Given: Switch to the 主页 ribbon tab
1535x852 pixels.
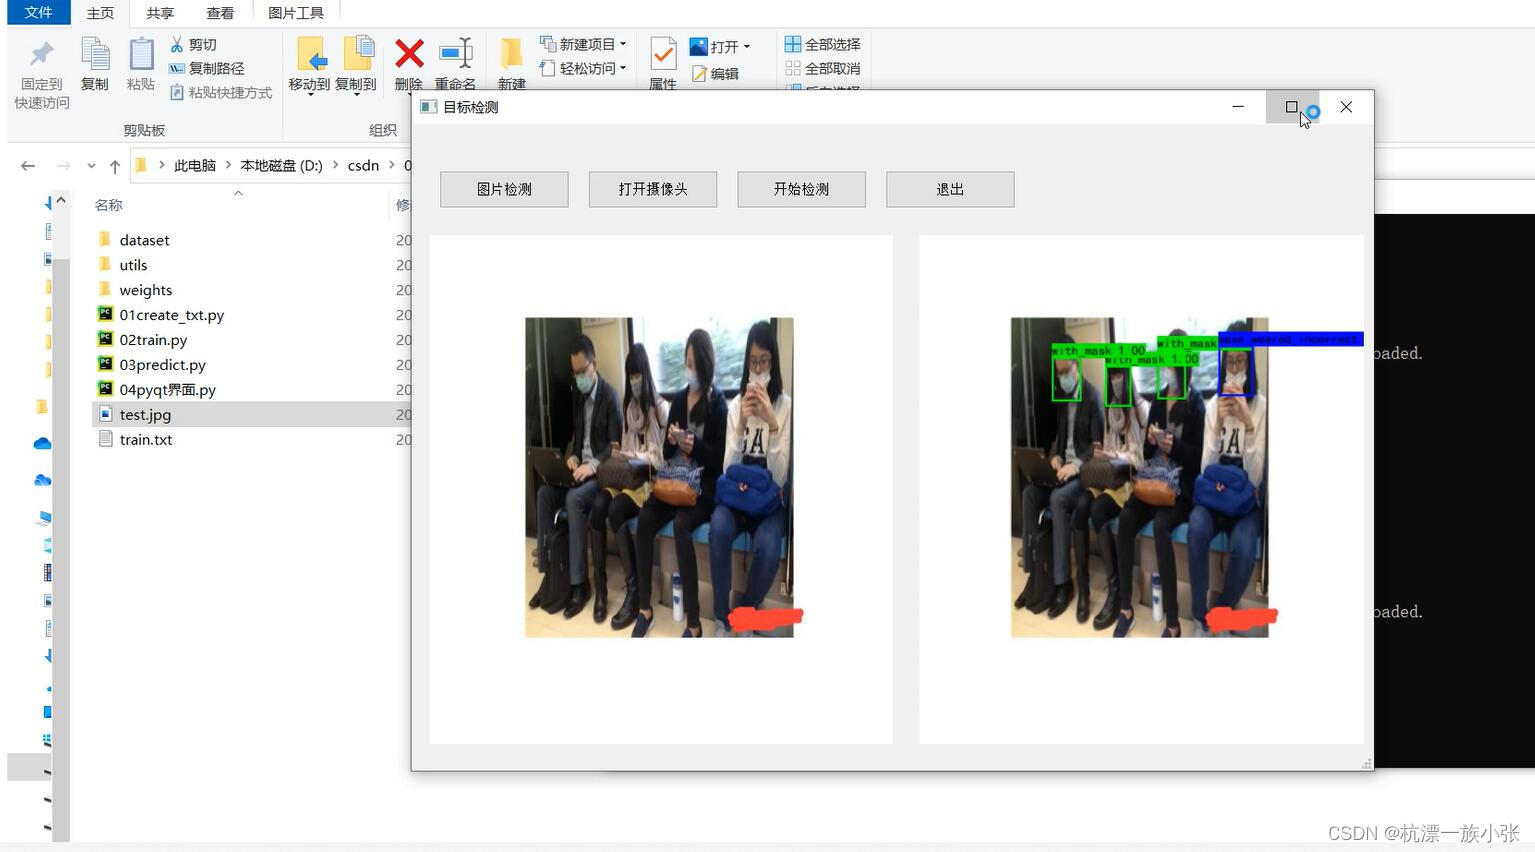Looking at the screenshot, I should pos(100,13).
